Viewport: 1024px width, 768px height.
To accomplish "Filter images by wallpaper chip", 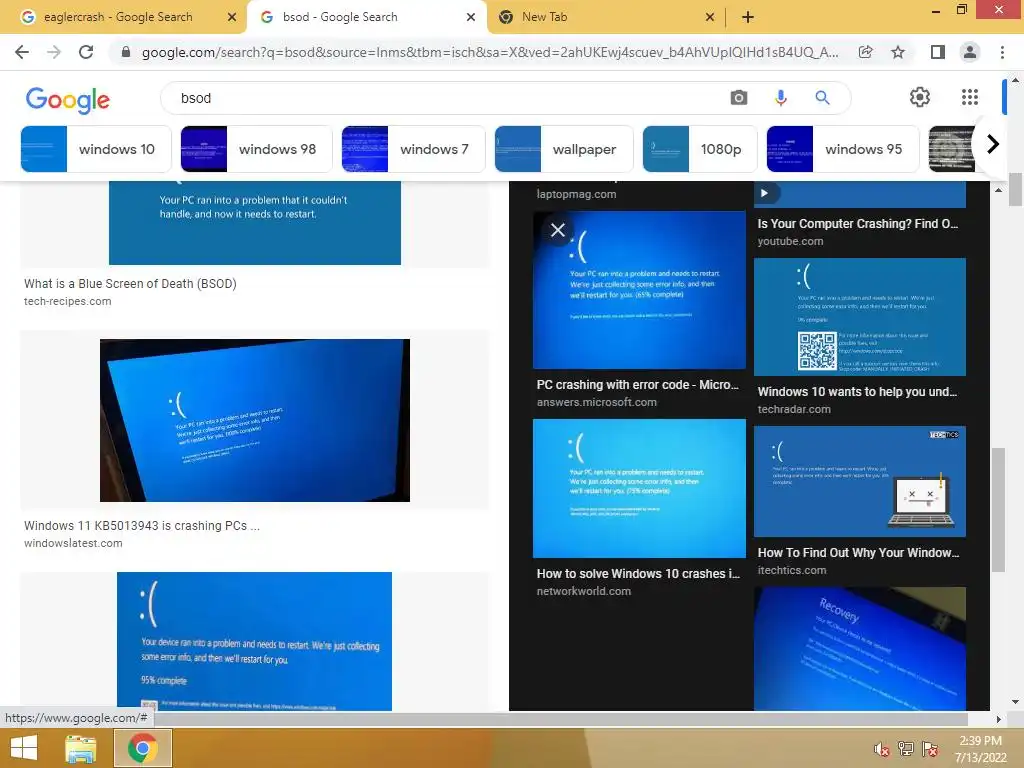I will coord(564,149).
